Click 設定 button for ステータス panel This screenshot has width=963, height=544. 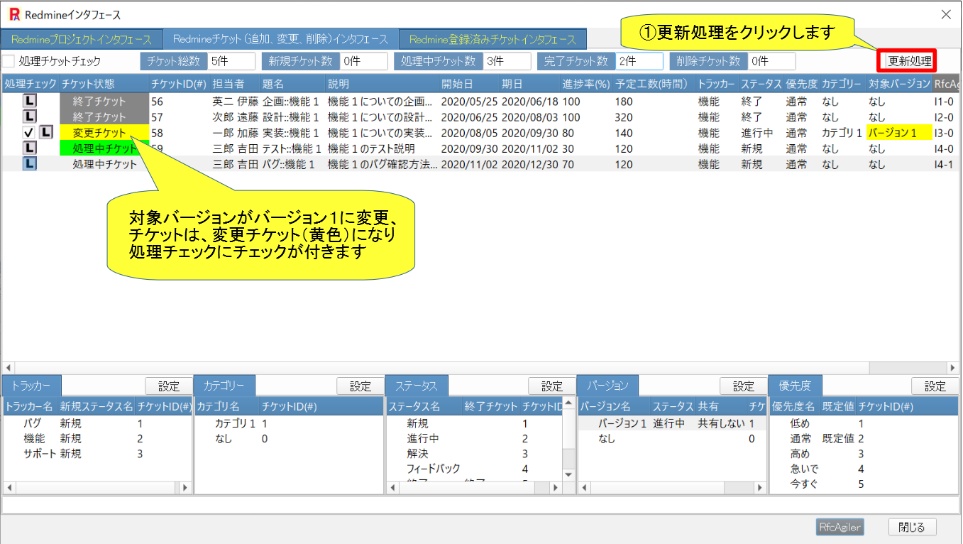coord(552,386)
